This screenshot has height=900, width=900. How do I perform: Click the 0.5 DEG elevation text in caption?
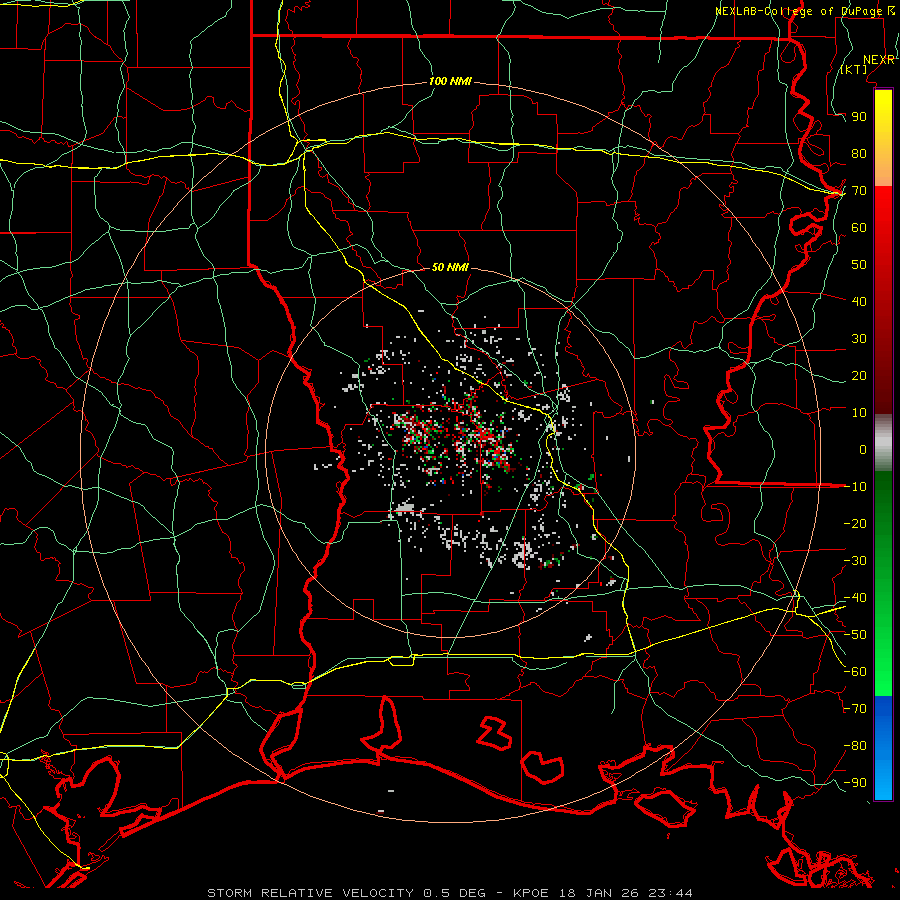click(455, 893)
